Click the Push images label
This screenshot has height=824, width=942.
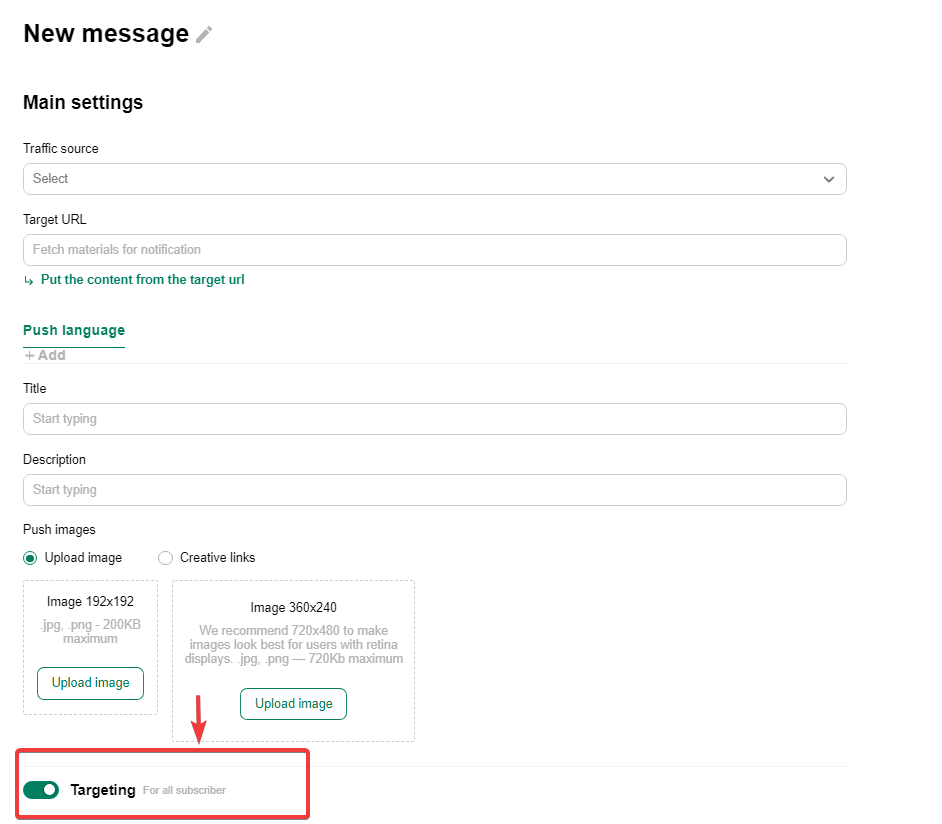pos(59,530)
